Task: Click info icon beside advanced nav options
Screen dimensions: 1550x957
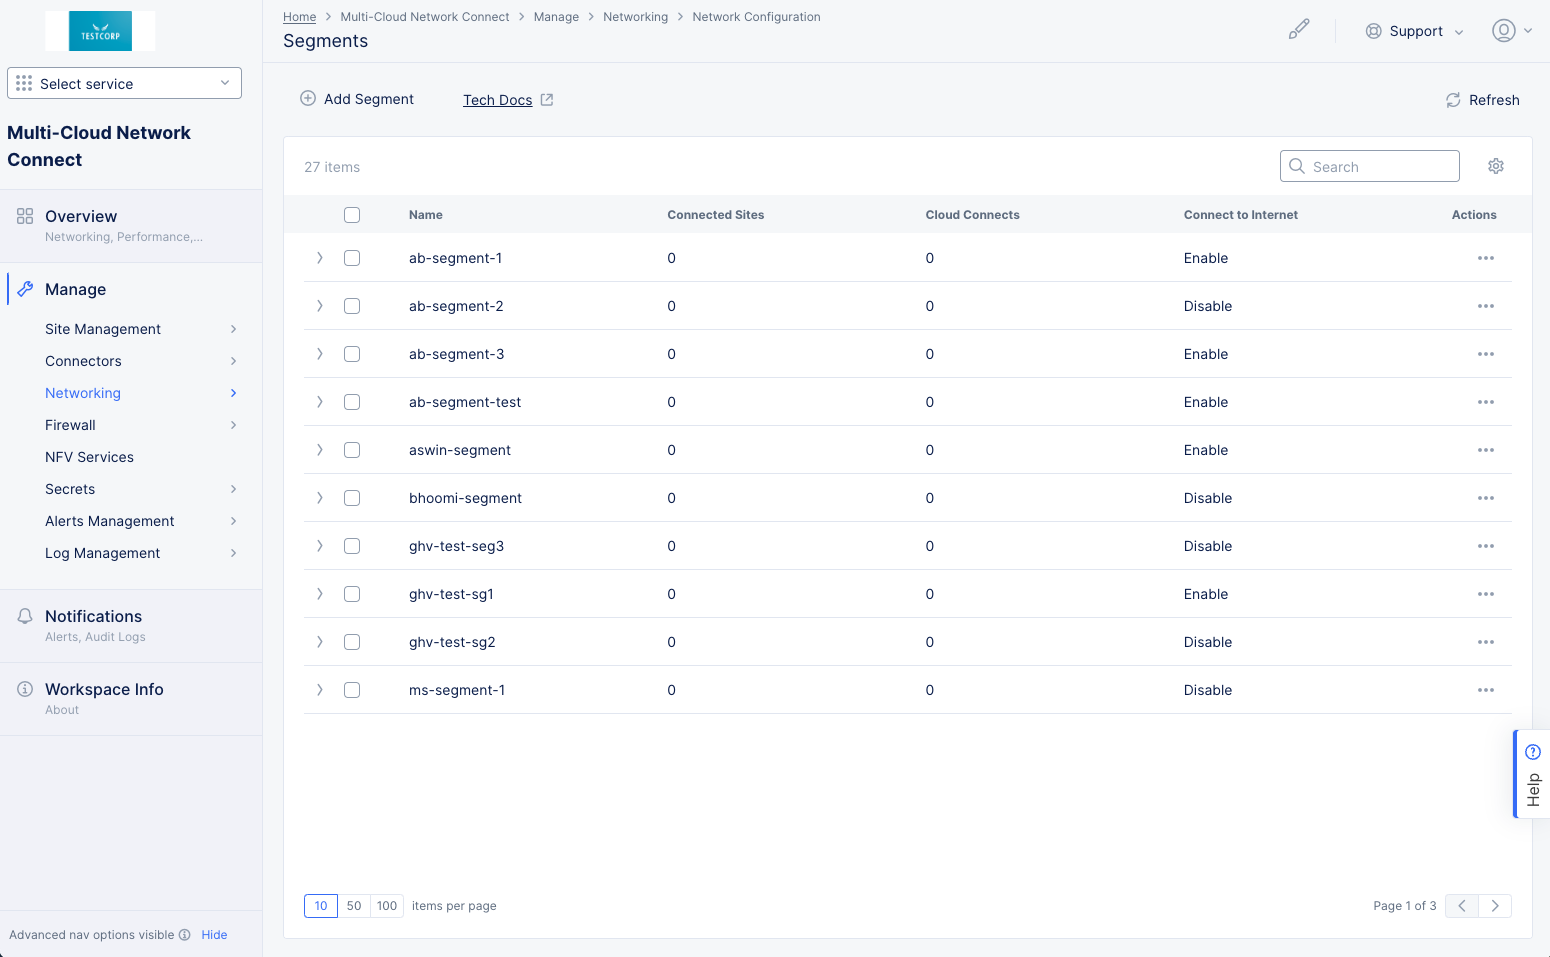Action: (x=185, y=935)
